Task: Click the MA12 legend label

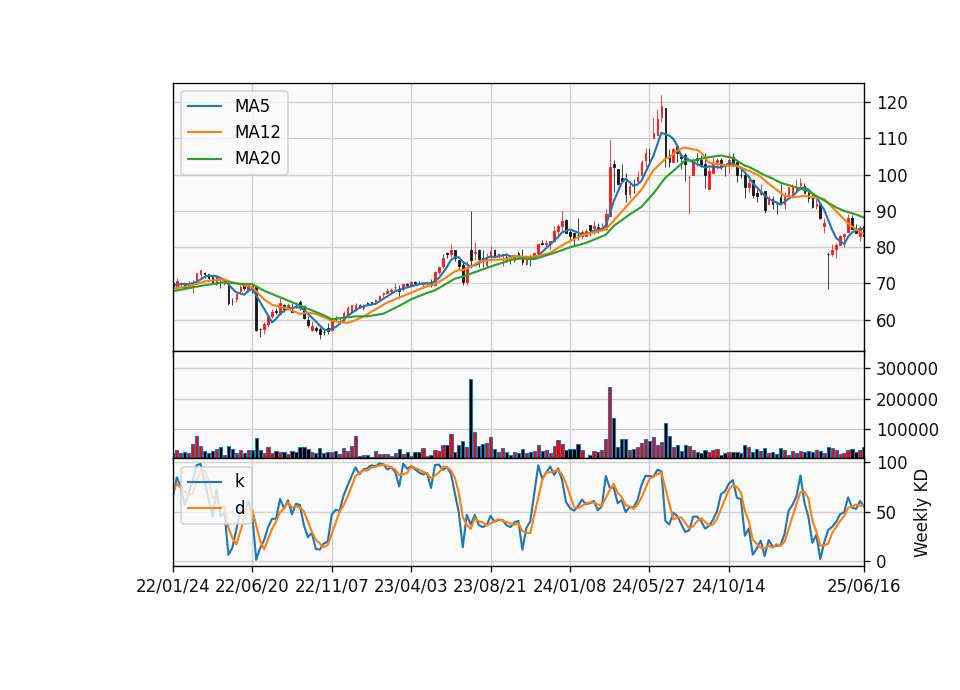Action: (x=257, y=132)
